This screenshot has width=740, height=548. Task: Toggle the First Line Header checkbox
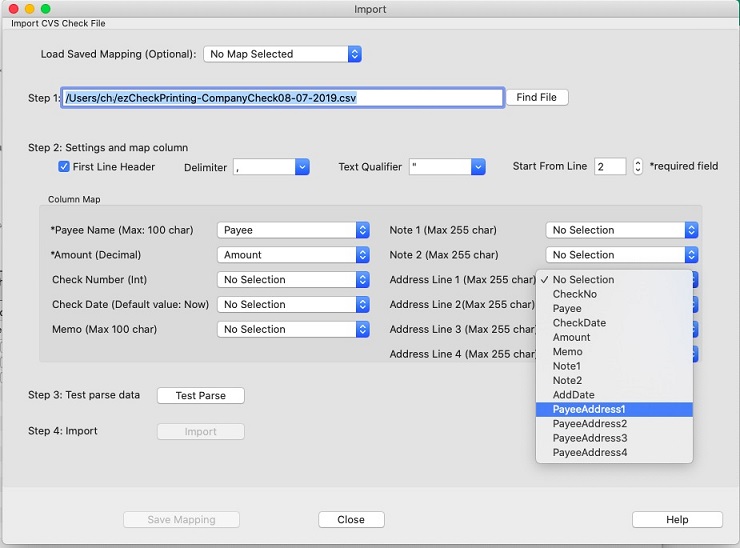(x=64, y=167)
